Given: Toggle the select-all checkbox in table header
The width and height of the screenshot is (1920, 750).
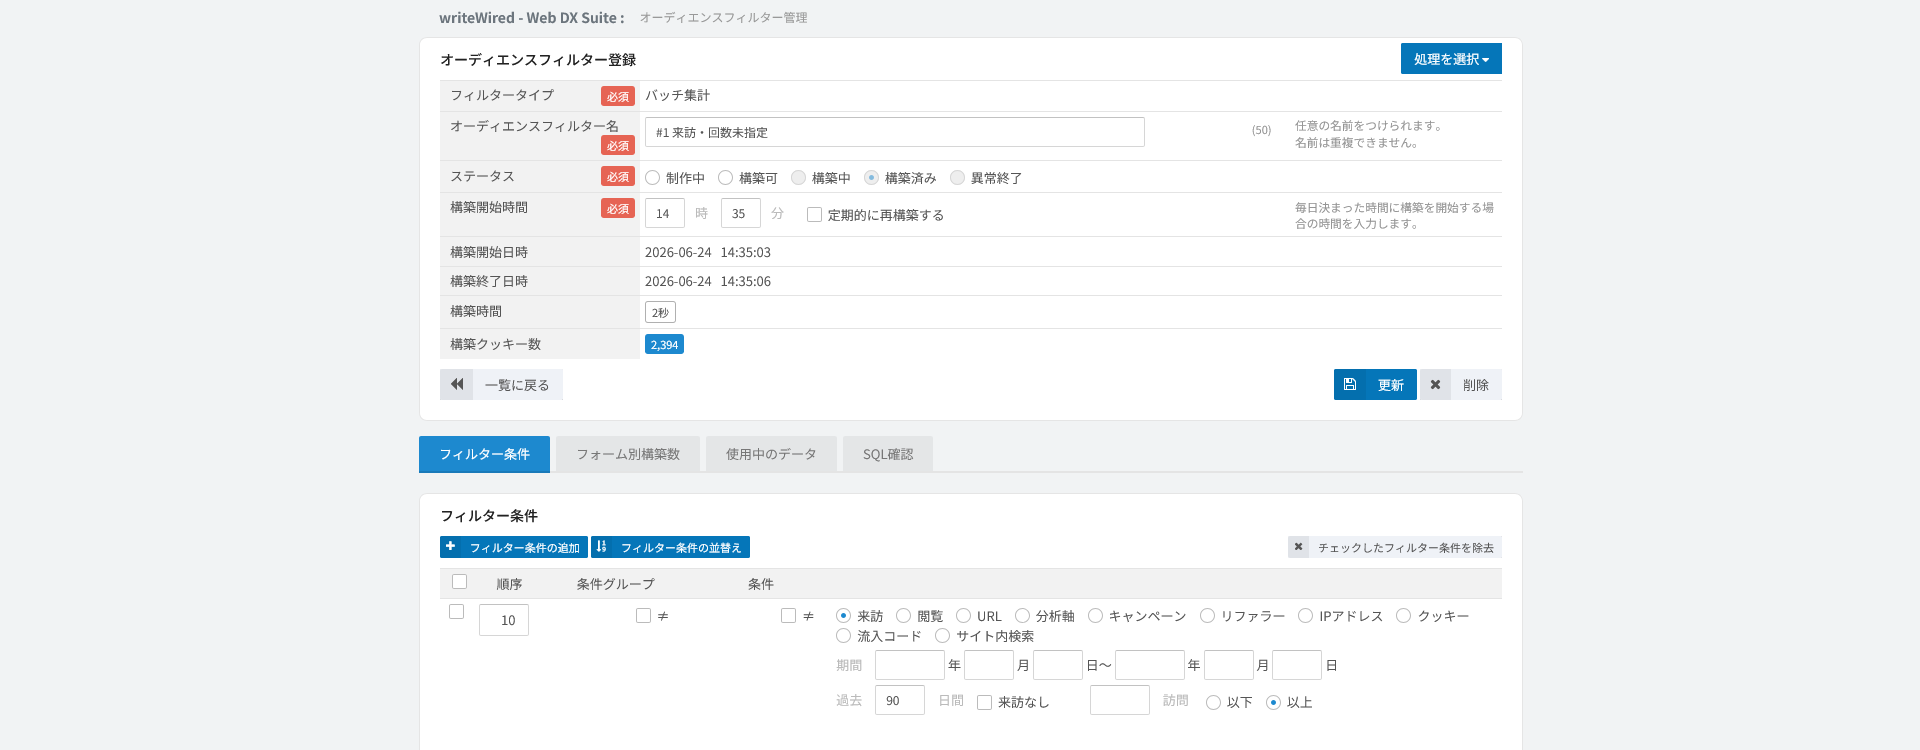Looking at the screenshot, I should (460, 582).
